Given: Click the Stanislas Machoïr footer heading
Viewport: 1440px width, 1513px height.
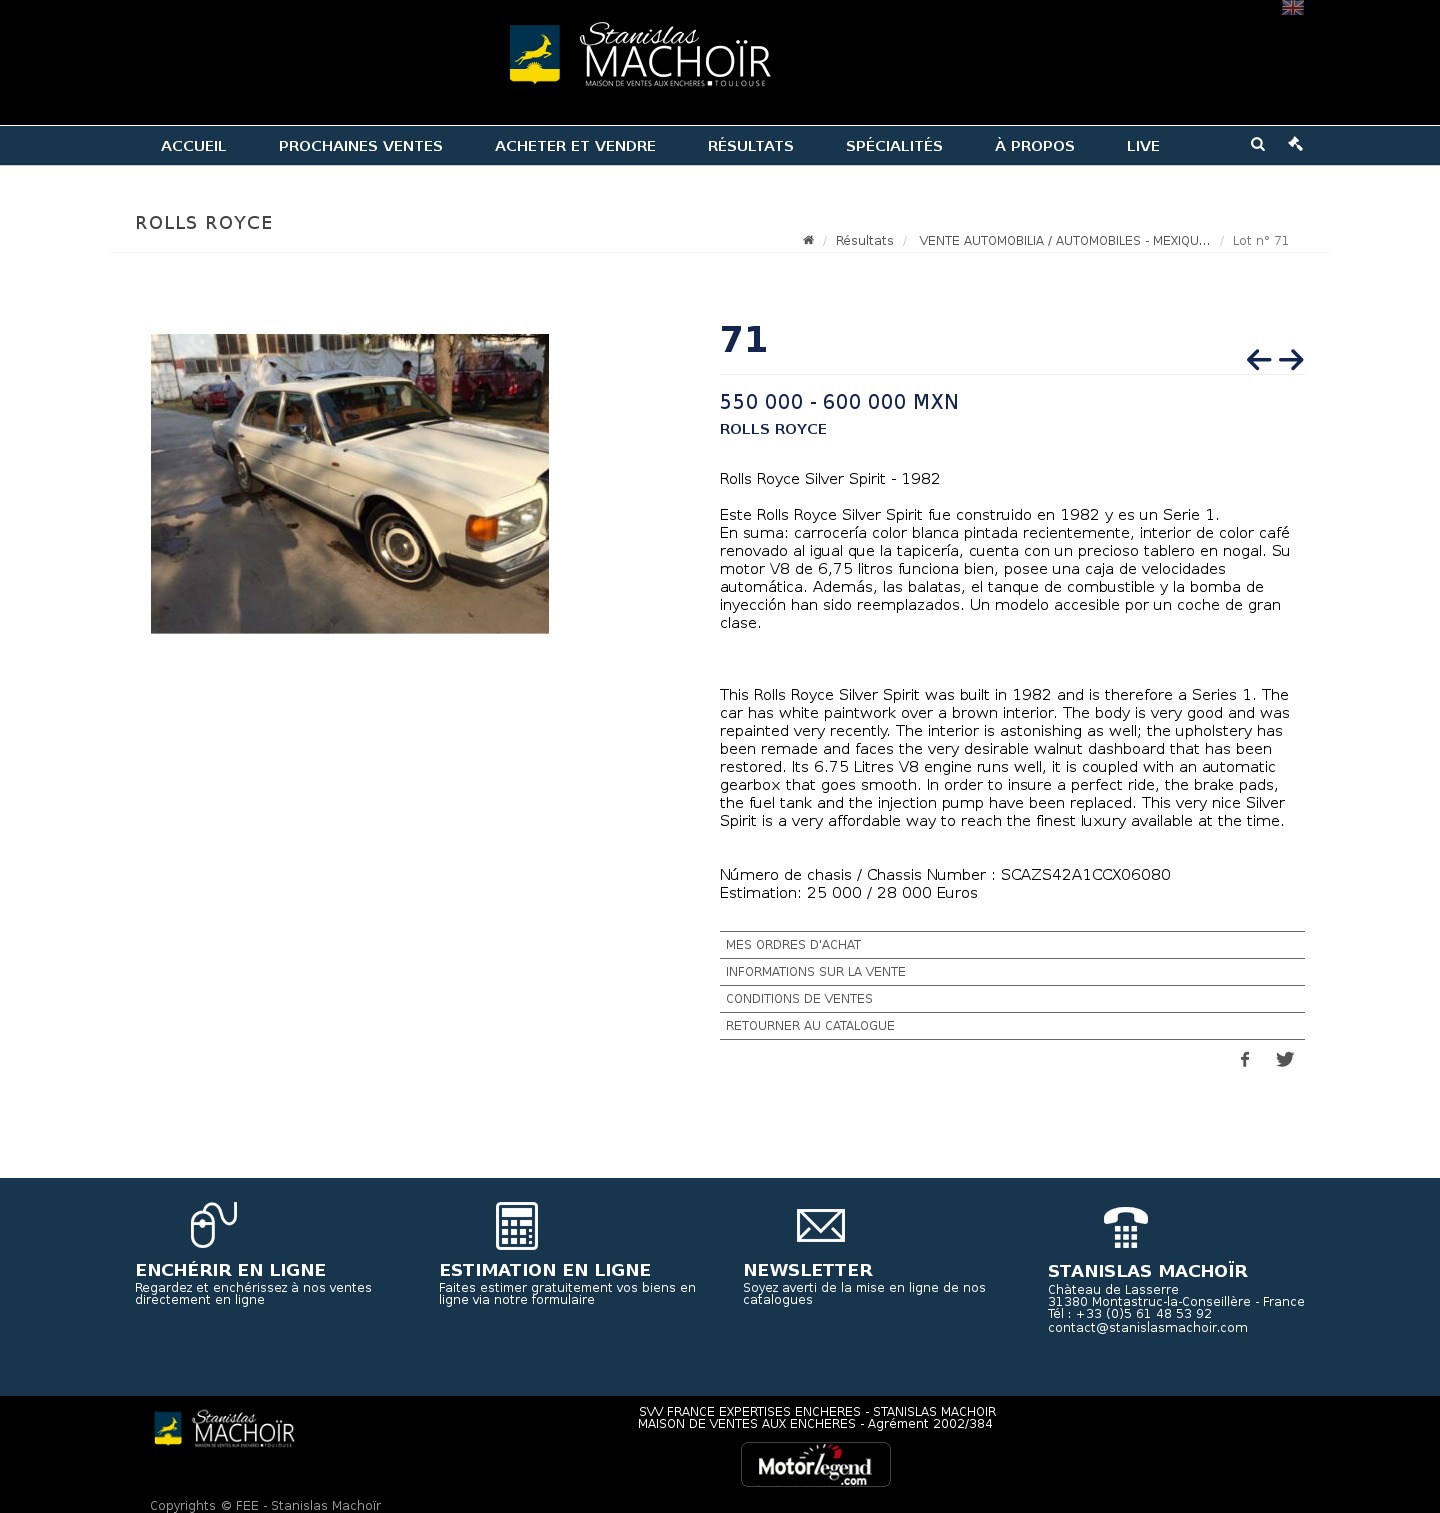Looking at the screenshot, I should pos(1148,1271).
